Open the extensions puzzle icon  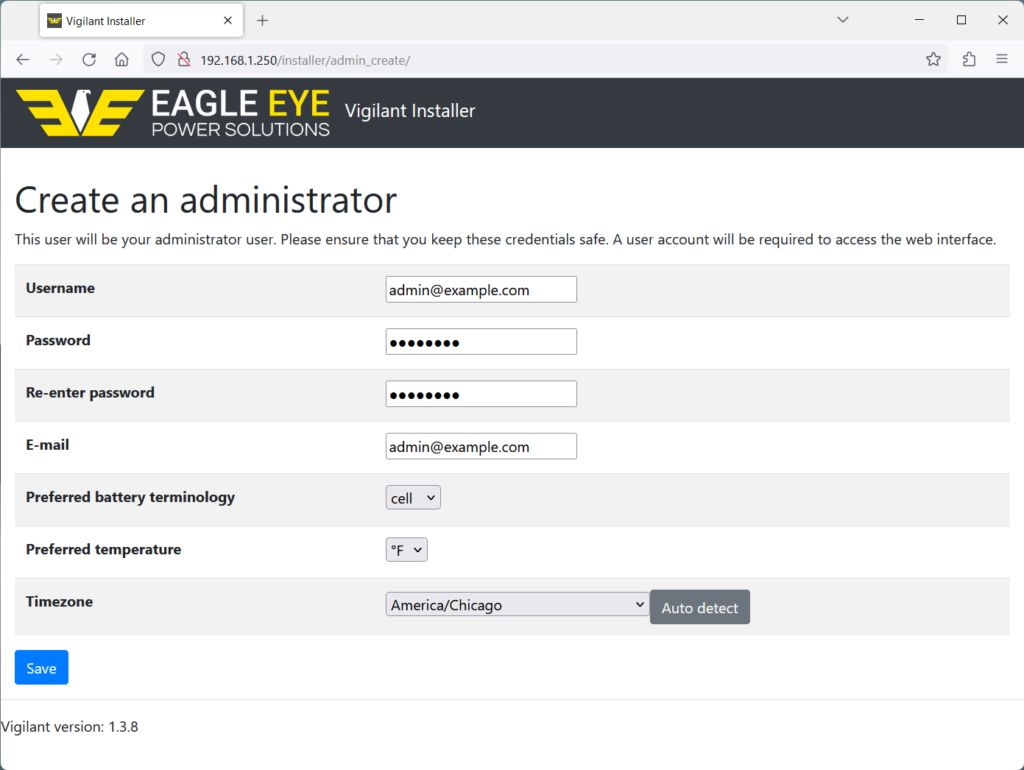[969, 59]
